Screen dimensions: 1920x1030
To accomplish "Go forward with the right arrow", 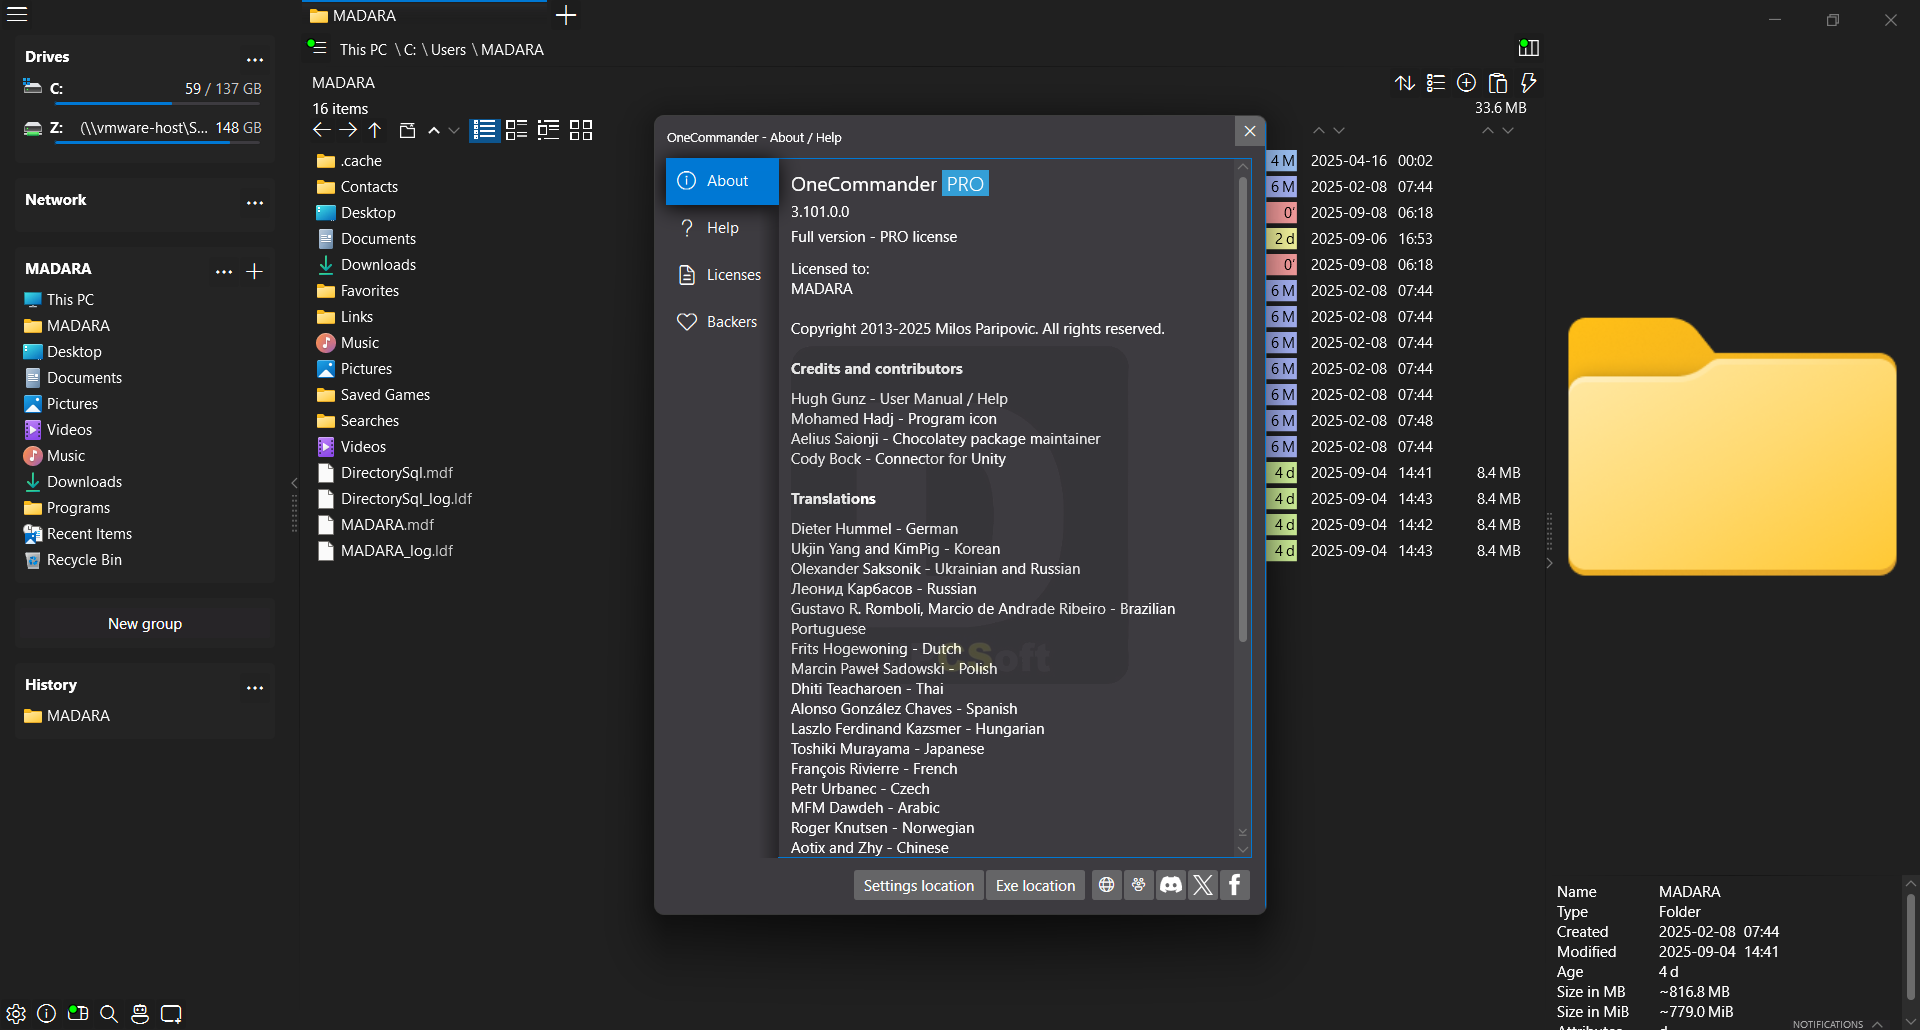I will 348,130.
